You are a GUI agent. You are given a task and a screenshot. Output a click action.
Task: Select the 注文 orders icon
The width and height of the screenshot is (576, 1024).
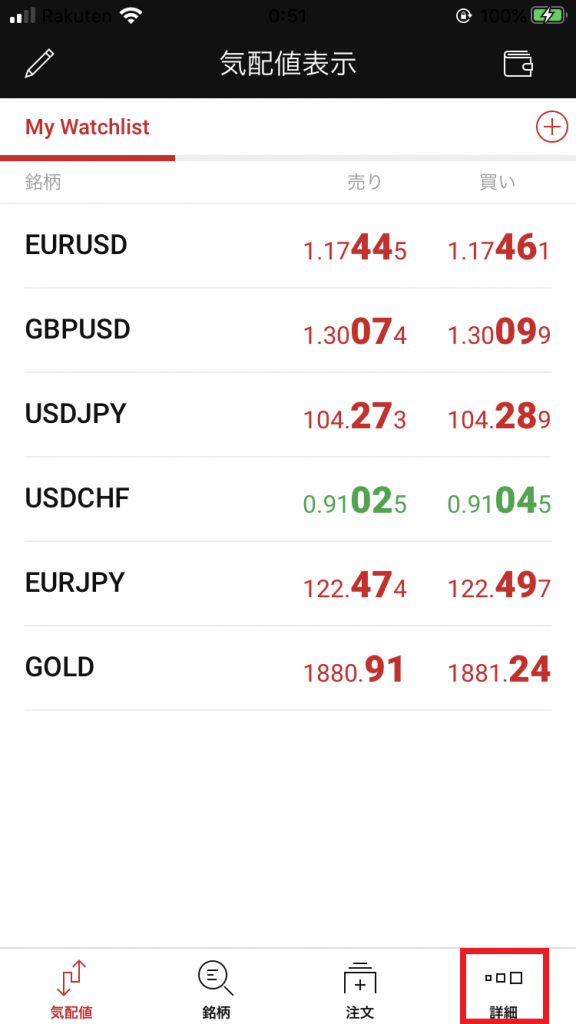(x=360, y=978)
